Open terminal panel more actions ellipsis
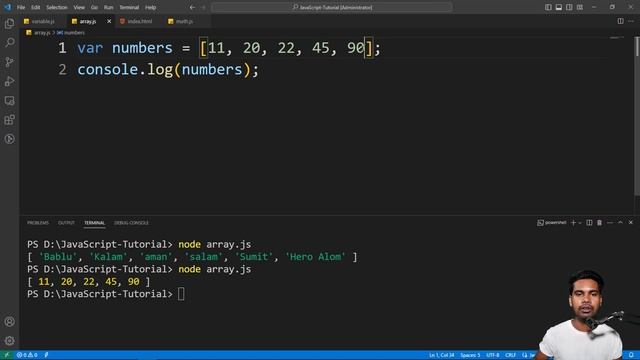Viewport: 640px width, 360px height. tap(610, 222)
